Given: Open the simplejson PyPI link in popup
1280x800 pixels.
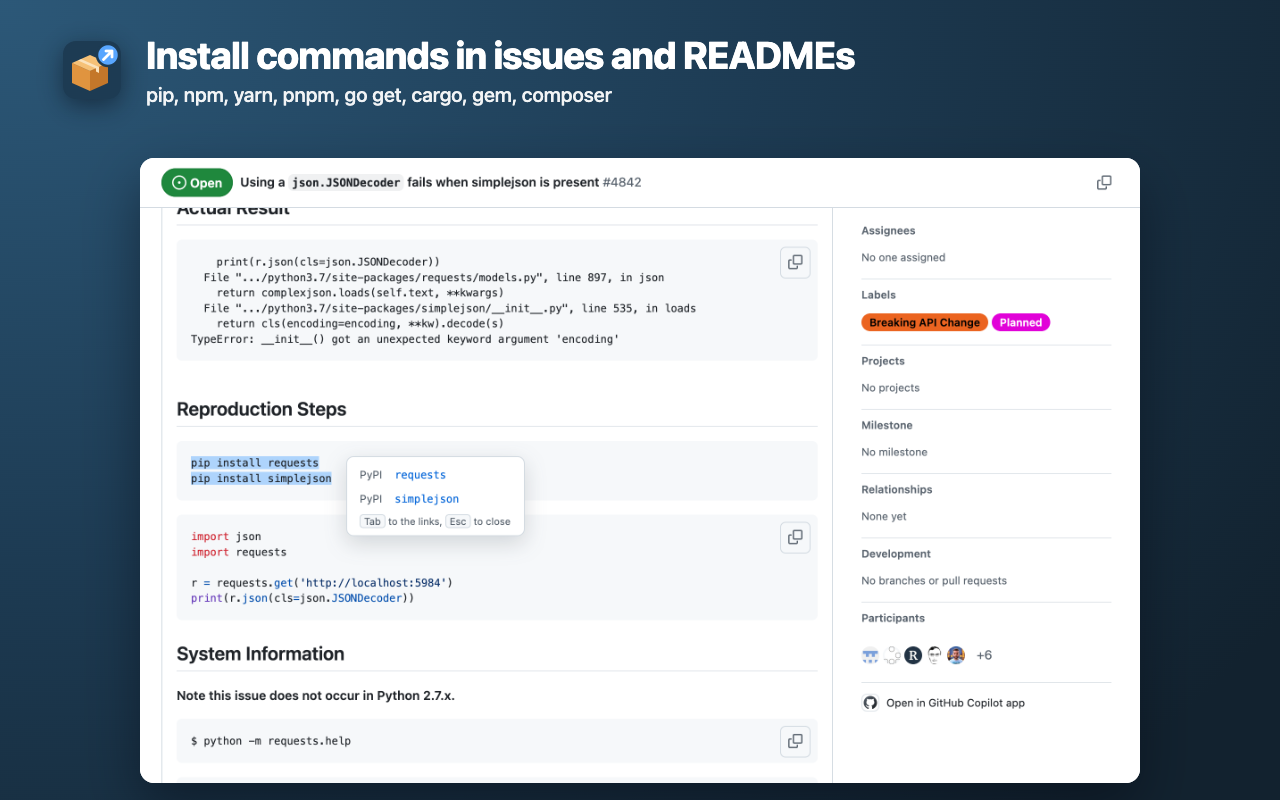Looking at the screenshot, I should click(x=427, y=499).
